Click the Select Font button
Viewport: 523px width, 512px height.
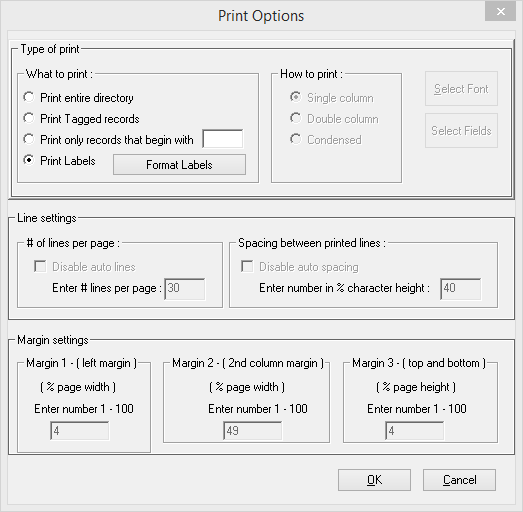pos(461,89)
